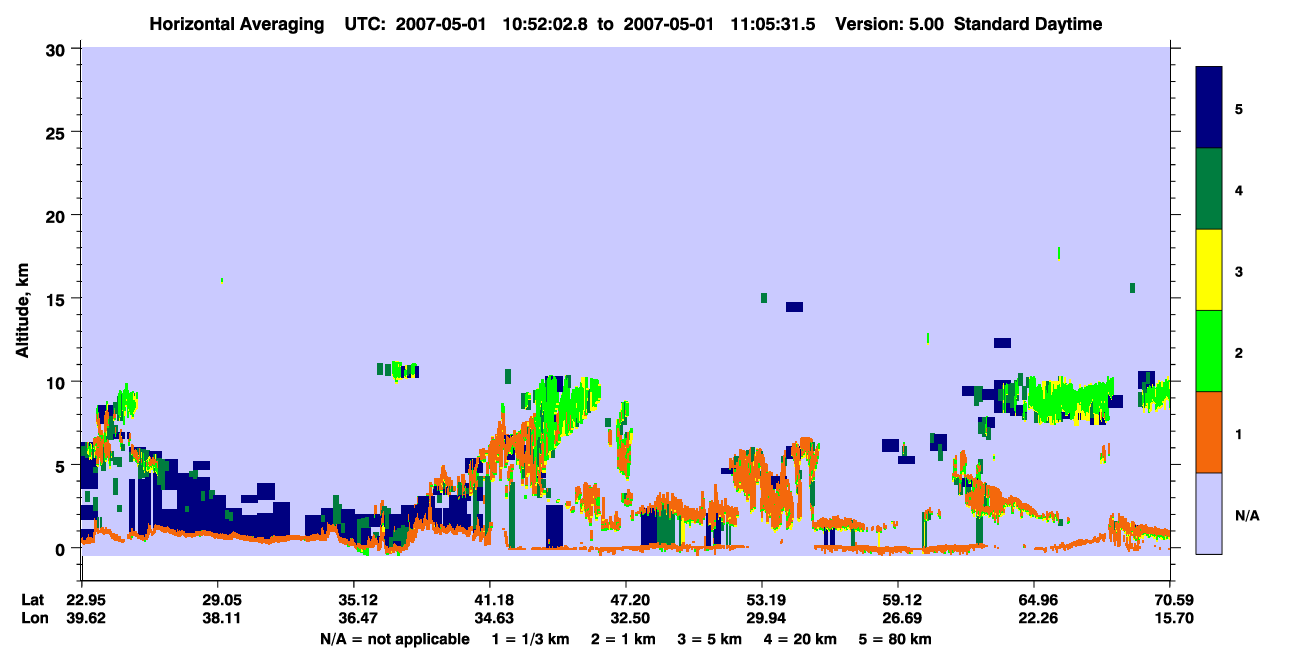This screenshot has width=1300, height=667.
Task: Click the dark green colorbar segment labeled 4
Action: pyautogui.click(x=1209, y=189)
